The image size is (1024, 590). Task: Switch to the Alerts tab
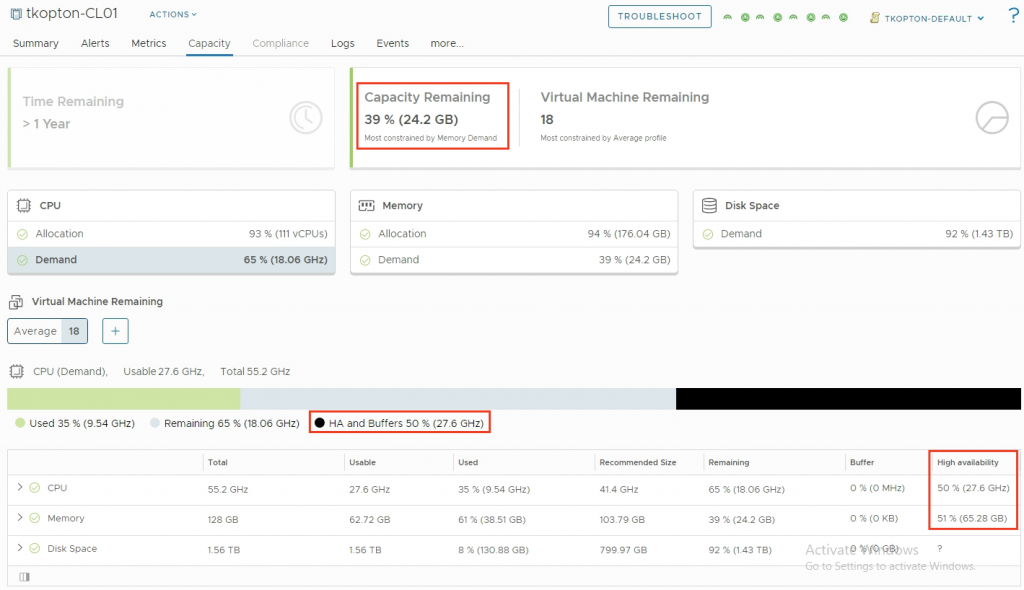tap(95, 44)
